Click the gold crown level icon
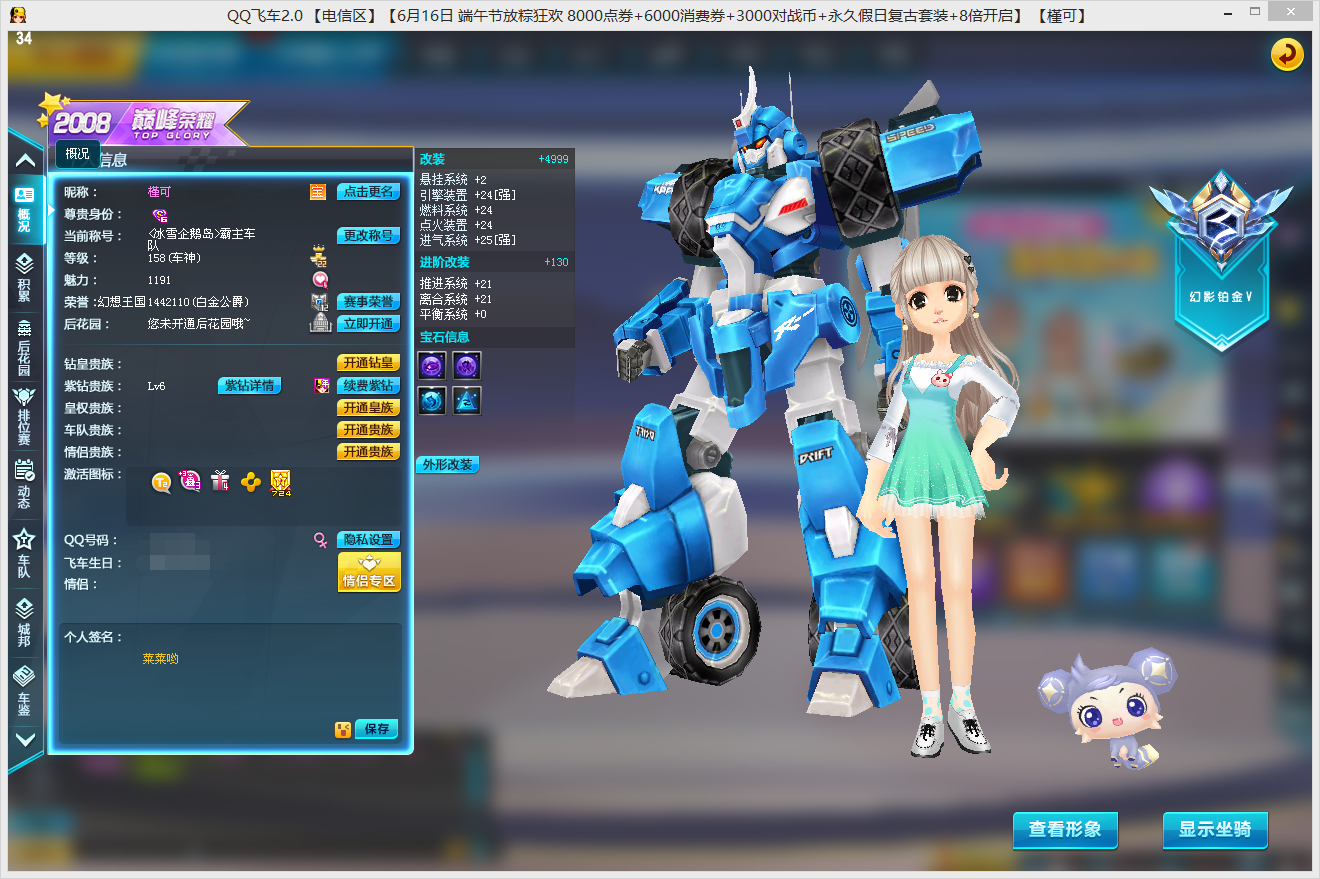The height and width of the screenshot is (879, 1320). coord(319,257)
